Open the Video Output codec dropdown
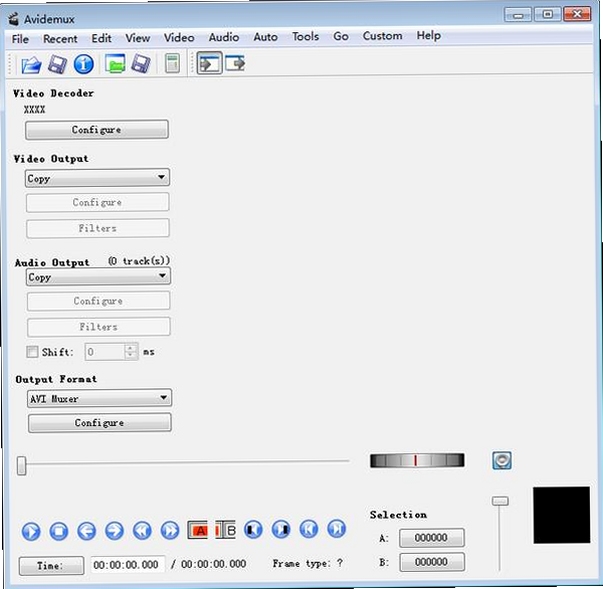The height and width of the screenshot is (589, 603). tap(97, 178)
